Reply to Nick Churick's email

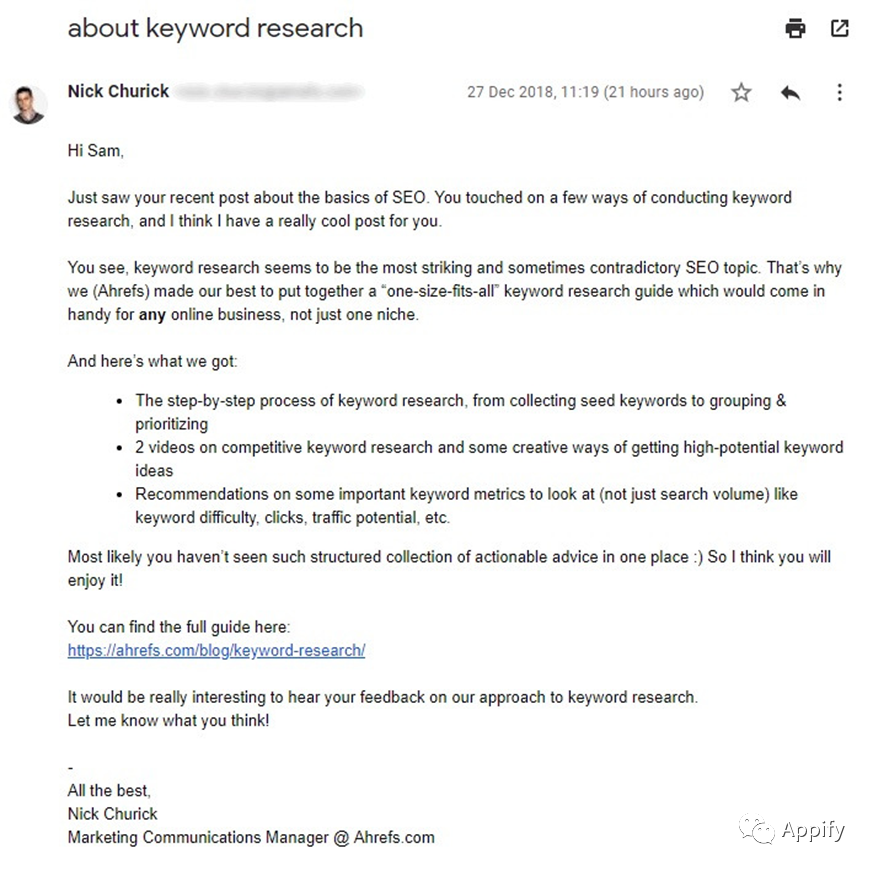click(790, 92)
